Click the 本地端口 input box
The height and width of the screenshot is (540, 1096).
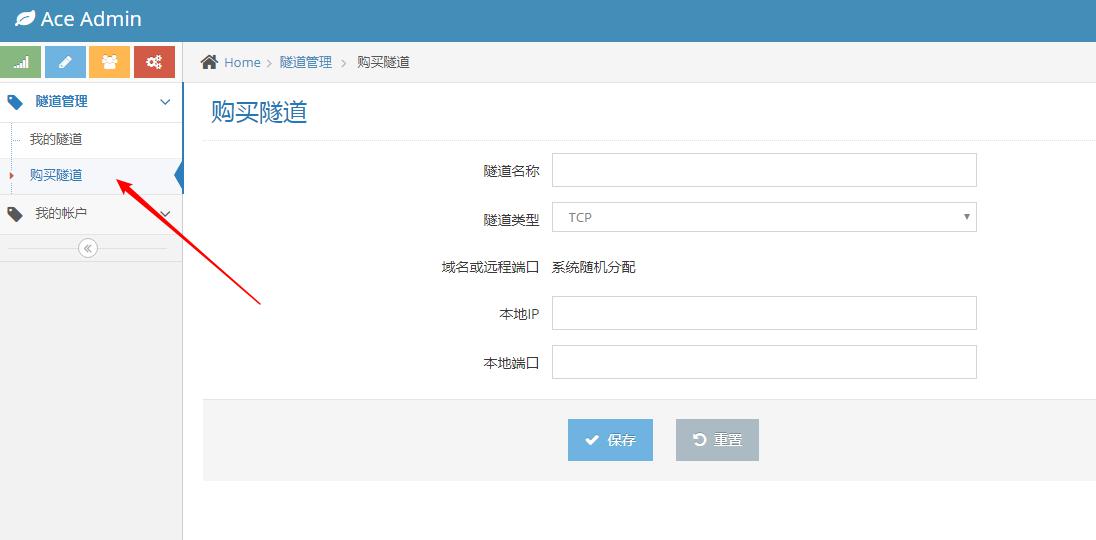tap(764, 362)
